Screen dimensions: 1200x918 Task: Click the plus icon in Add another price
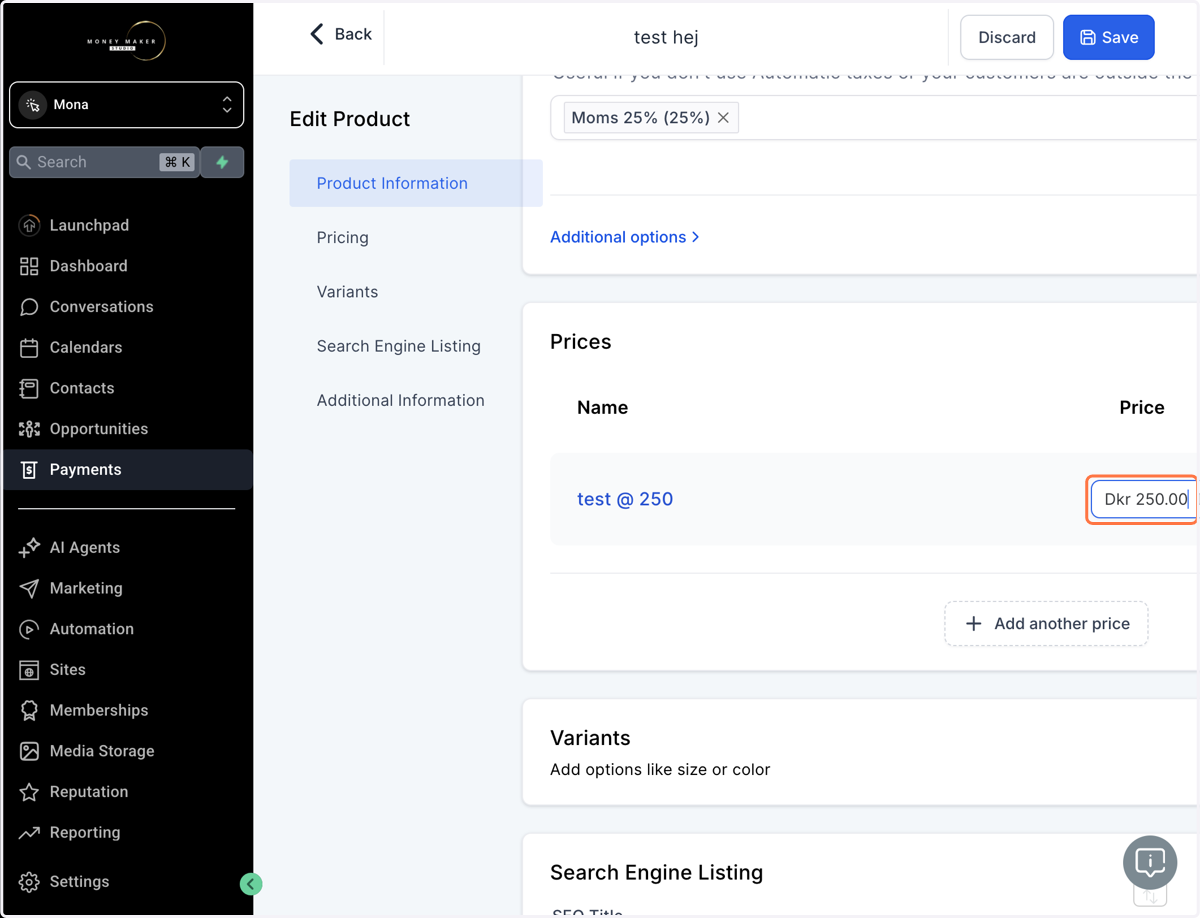tap(973, 623)
